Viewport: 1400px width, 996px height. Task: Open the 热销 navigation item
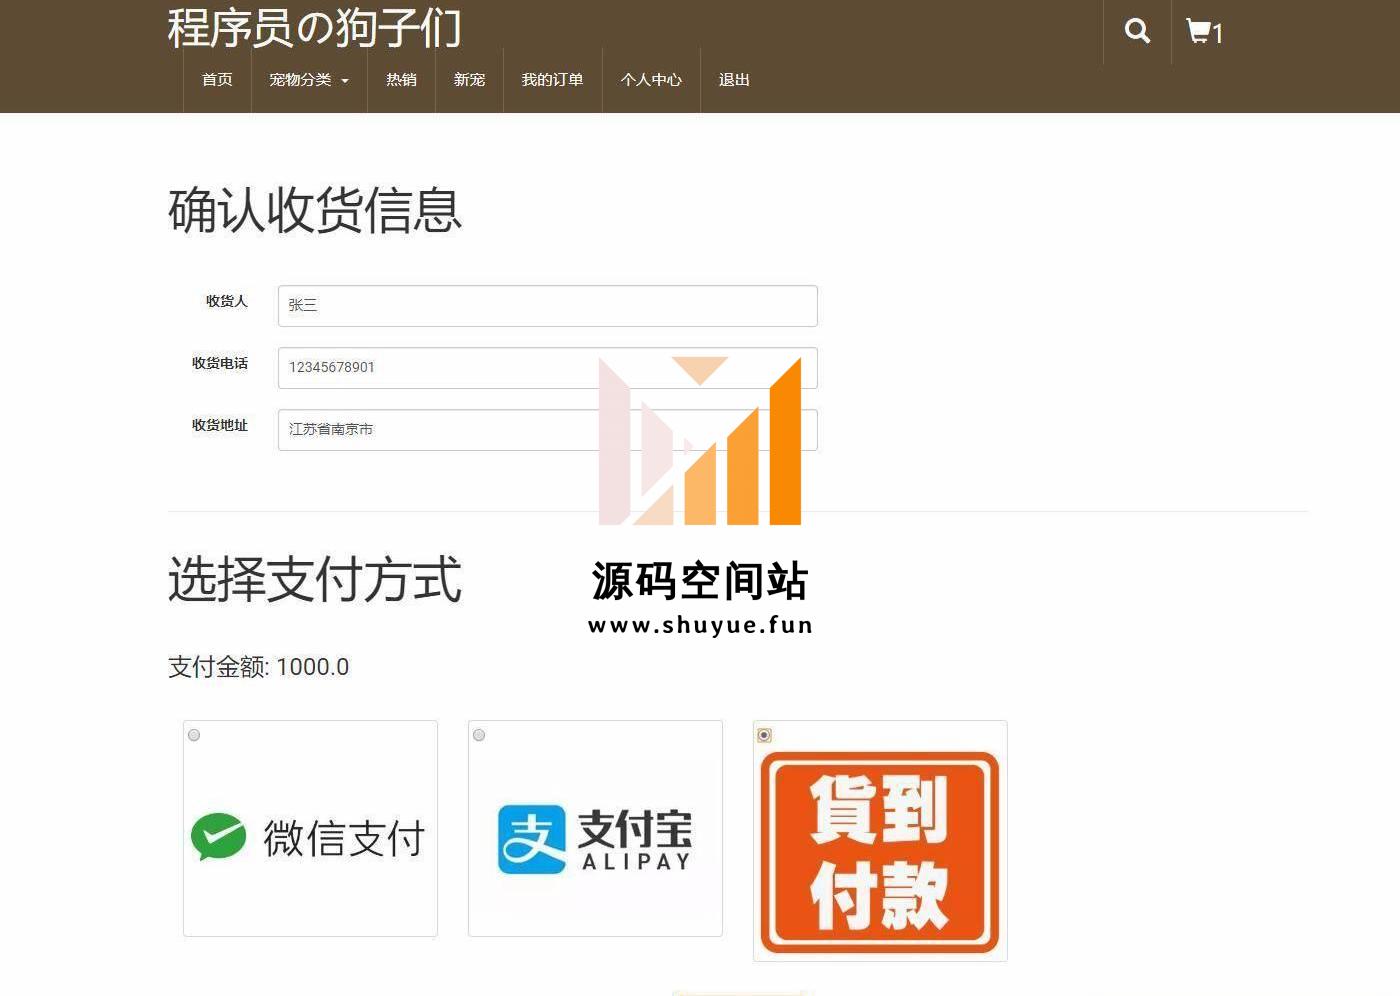[x=401, y=80]
